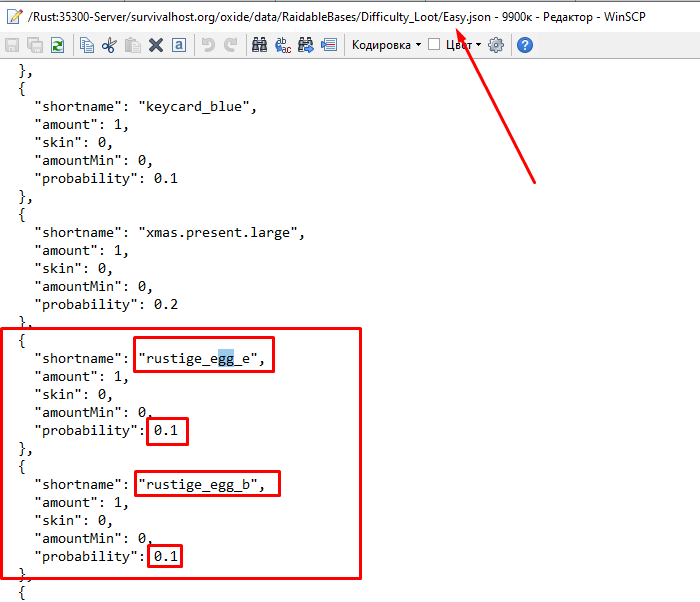Undo the last edit via toolbar arrow
Image resolution: width=700 pixels, height=602 pixels.
point(208,45)
